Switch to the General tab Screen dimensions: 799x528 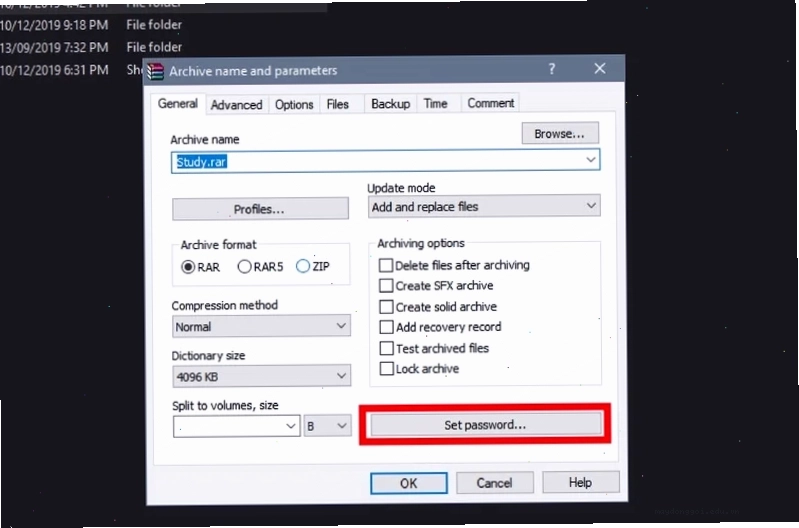pyautogui.click(x=178, y=103)
